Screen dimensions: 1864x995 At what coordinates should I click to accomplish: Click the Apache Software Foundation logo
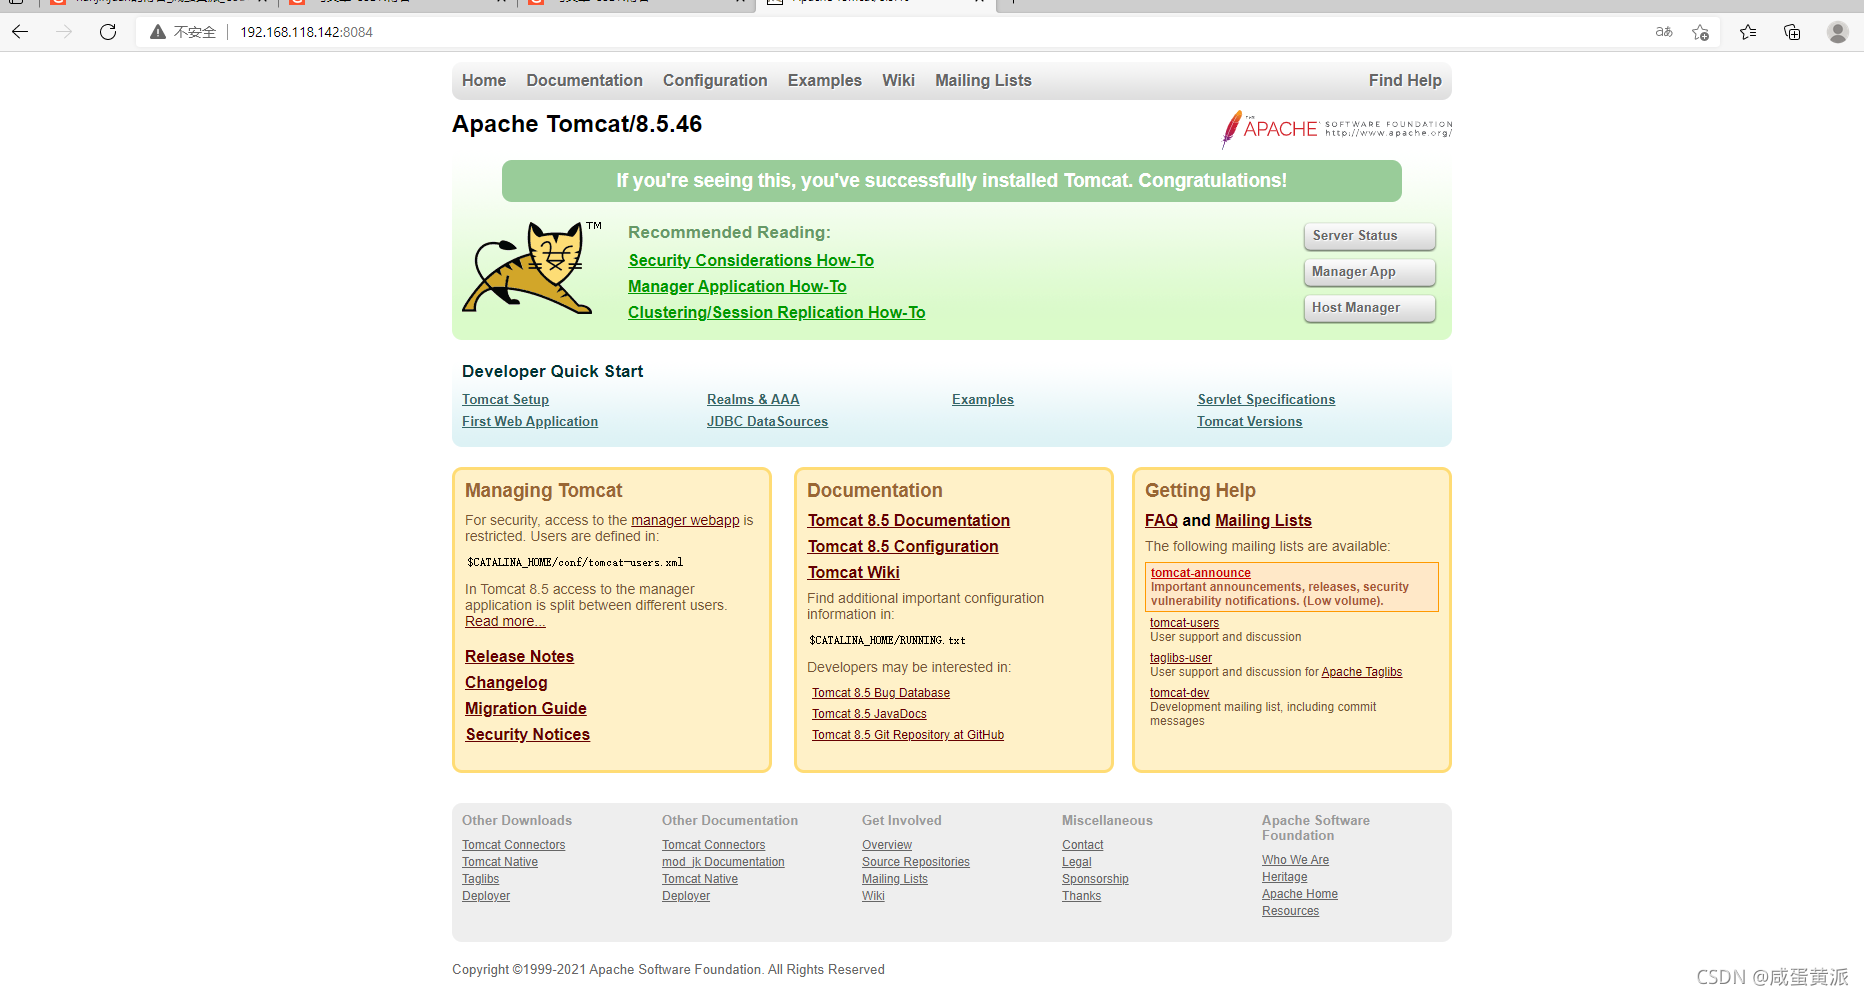point(1336,129)
